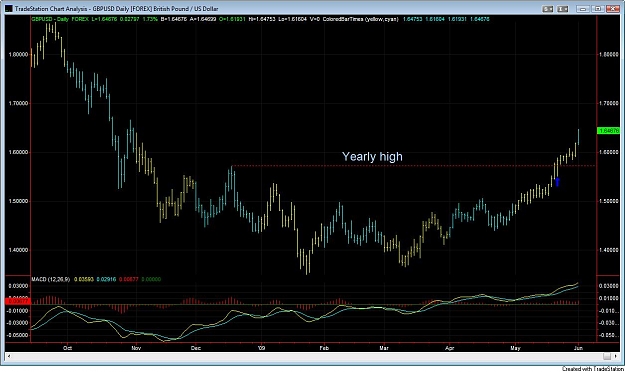This screenshot has width=625, height=372.
Task: Minimize the Chart Analysis window
Action: click(583, 9)
